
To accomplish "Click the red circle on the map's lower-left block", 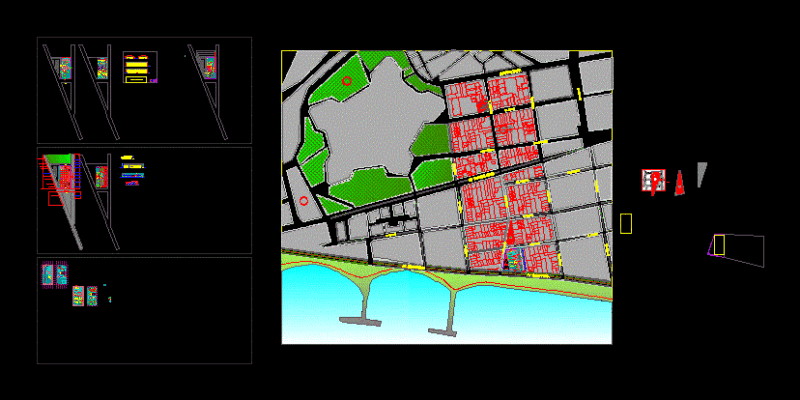I will (304, 201).
